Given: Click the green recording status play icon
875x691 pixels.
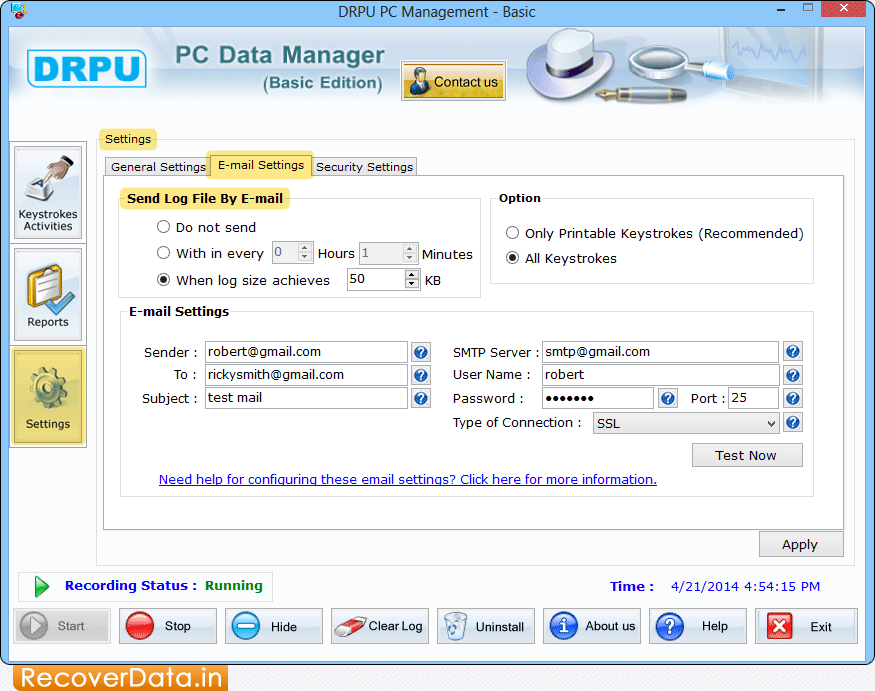Looking at the screenshot, I should pyautogui.click(x=41, y=587).
